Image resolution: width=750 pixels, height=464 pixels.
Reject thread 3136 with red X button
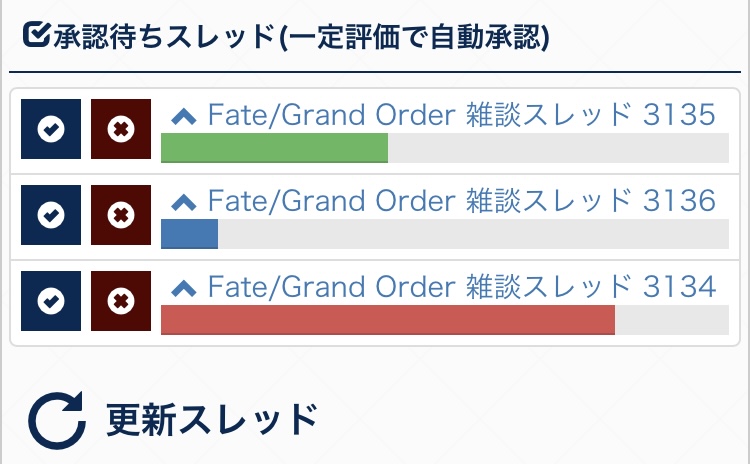pos(121,215)
